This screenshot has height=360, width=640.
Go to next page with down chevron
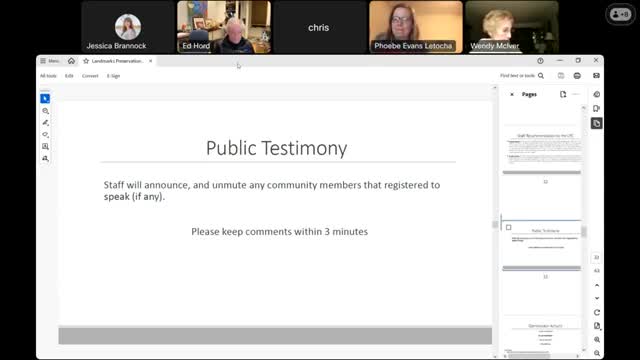[x=597, y=298]
